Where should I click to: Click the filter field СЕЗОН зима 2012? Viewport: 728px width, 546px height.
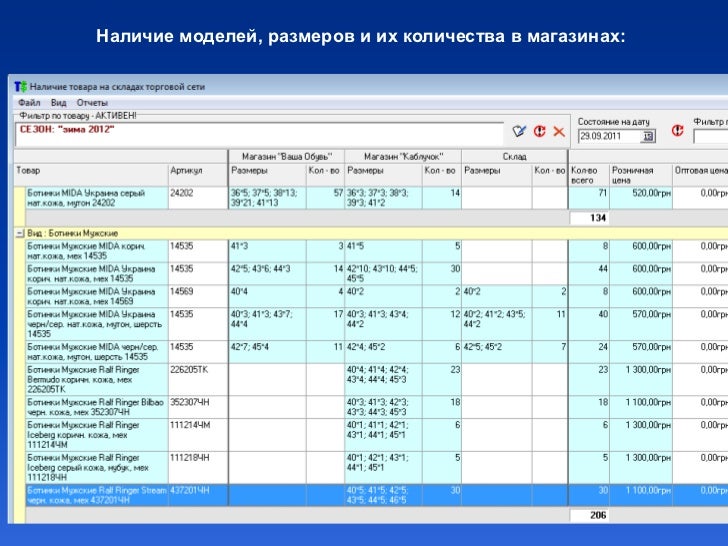(260, 134)
